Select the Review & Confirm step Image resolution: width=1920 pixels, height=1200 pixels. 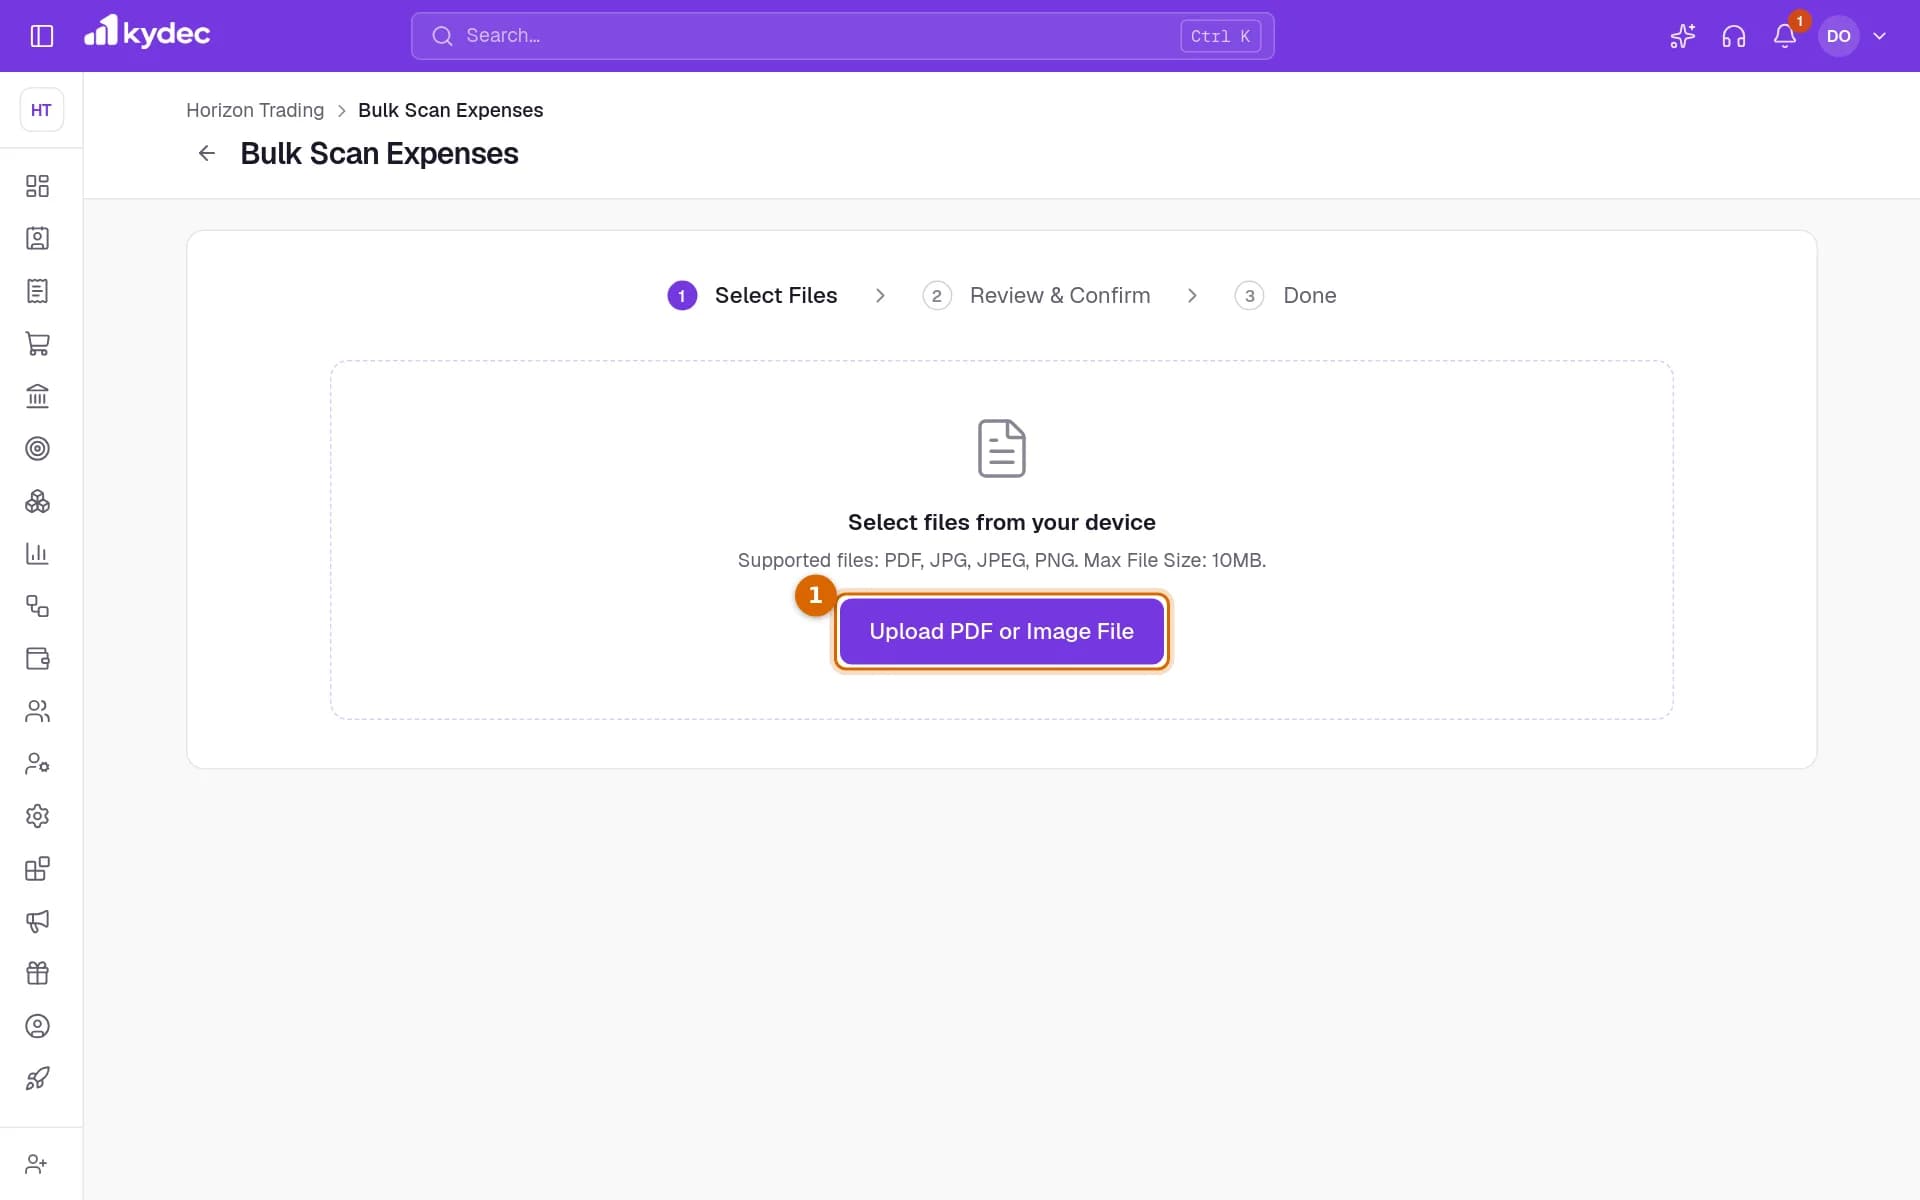pyautogui.click(x=1036, y=295)
